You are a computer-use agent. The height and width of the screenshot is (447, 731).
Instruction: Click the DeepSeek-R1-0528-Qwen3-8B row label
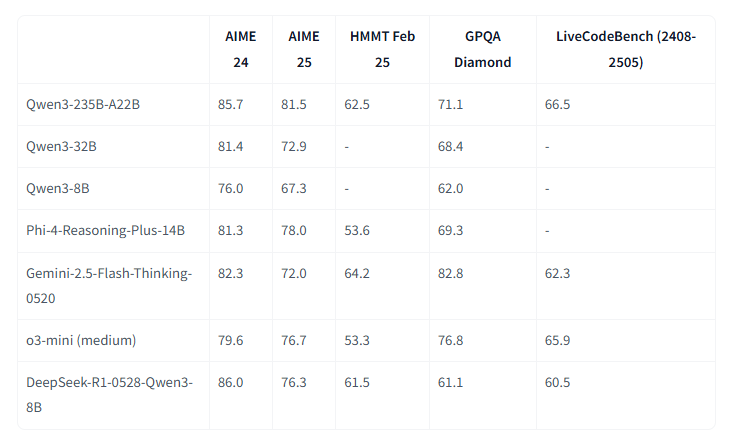click(x=108, y=394)
